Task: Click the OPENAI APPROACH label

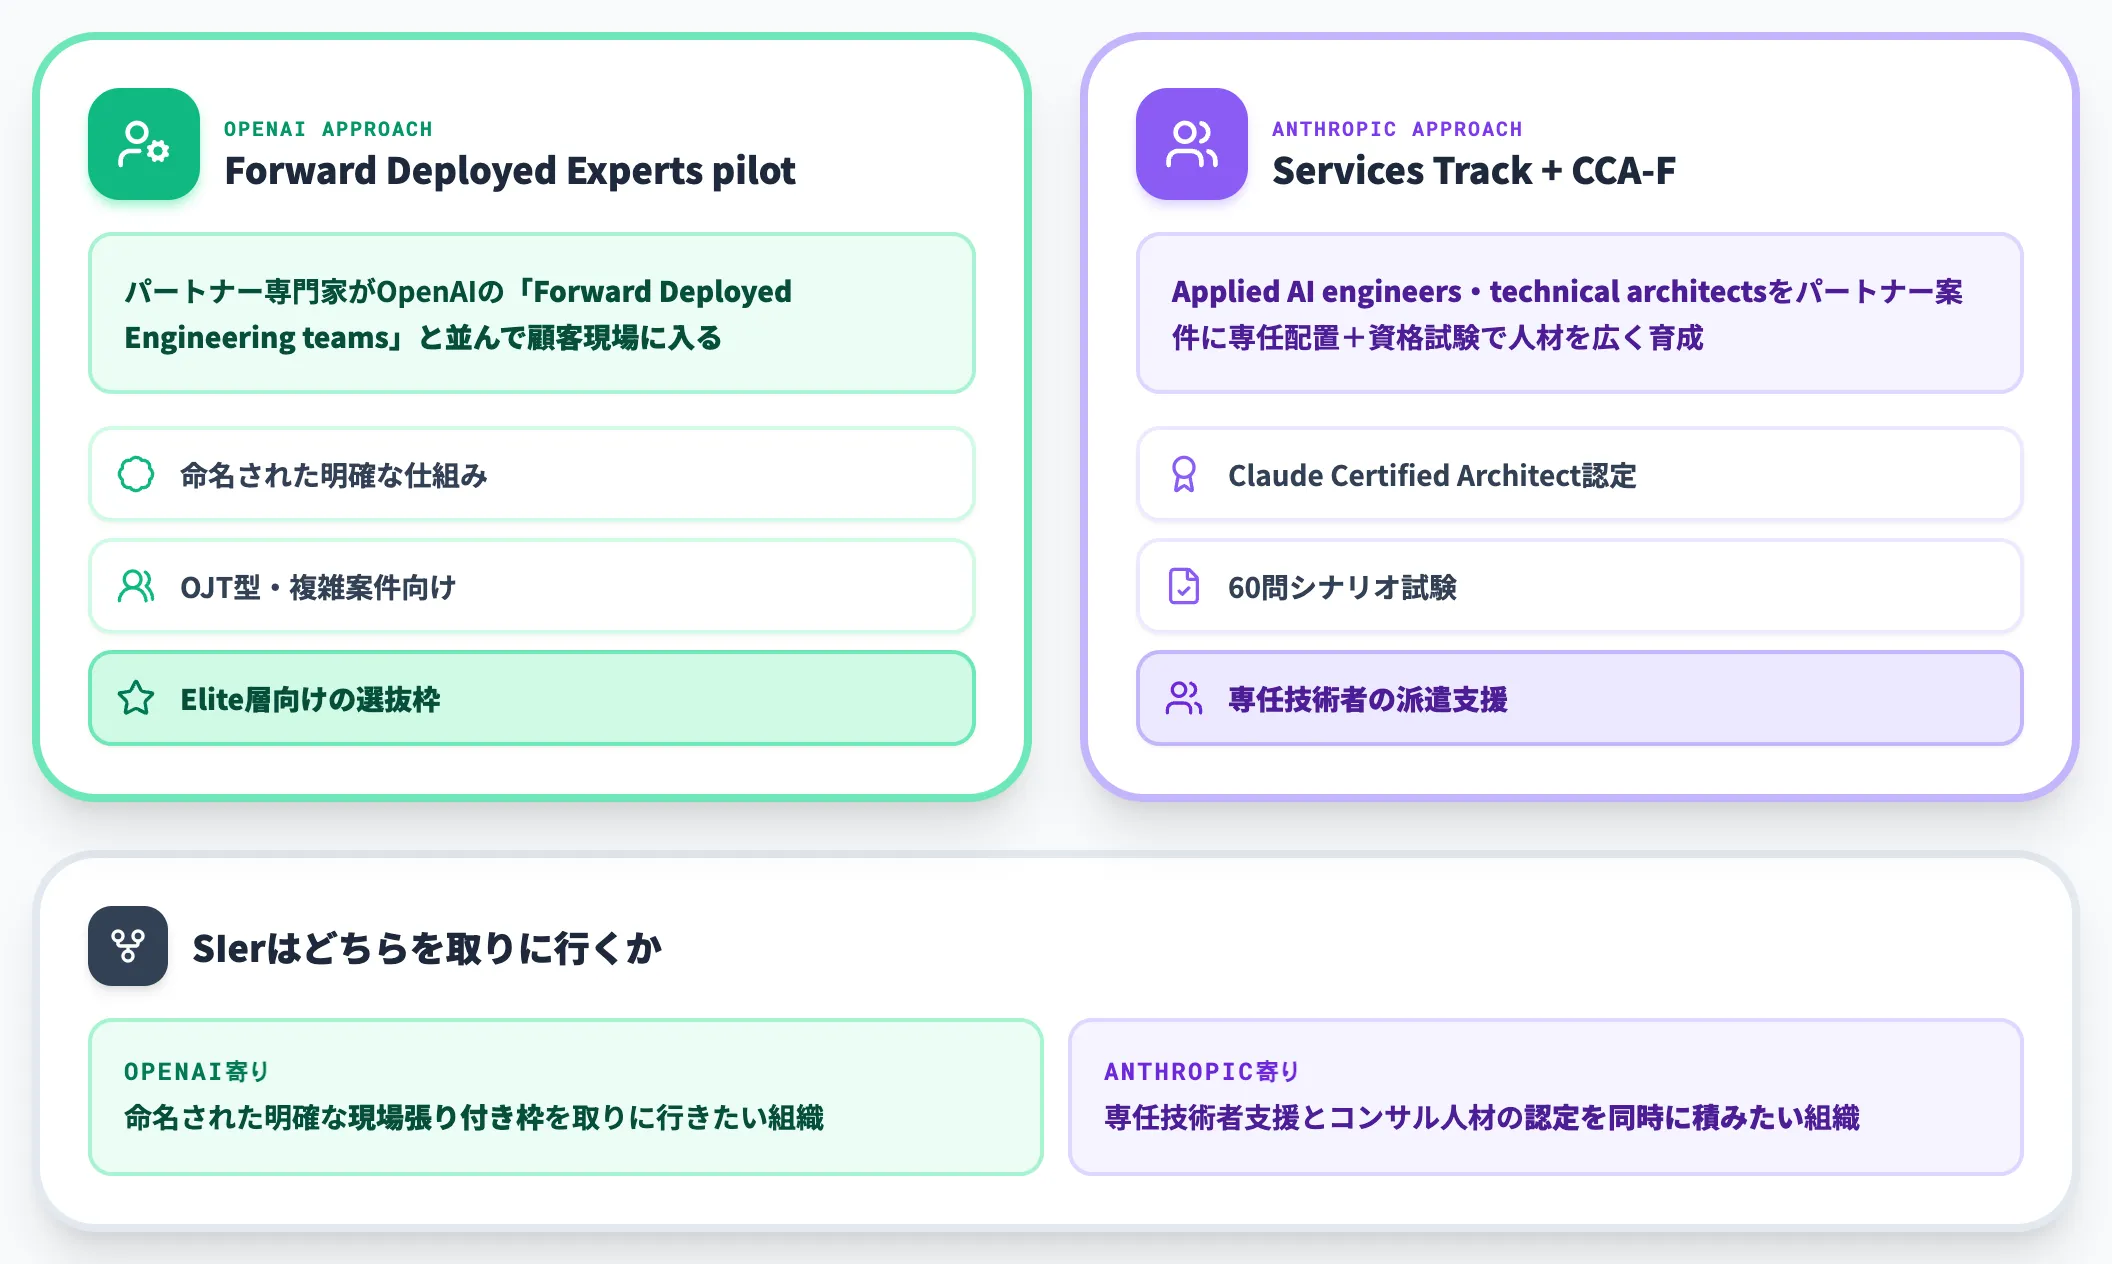Action: pyautogui.click(x=329, y=129)
